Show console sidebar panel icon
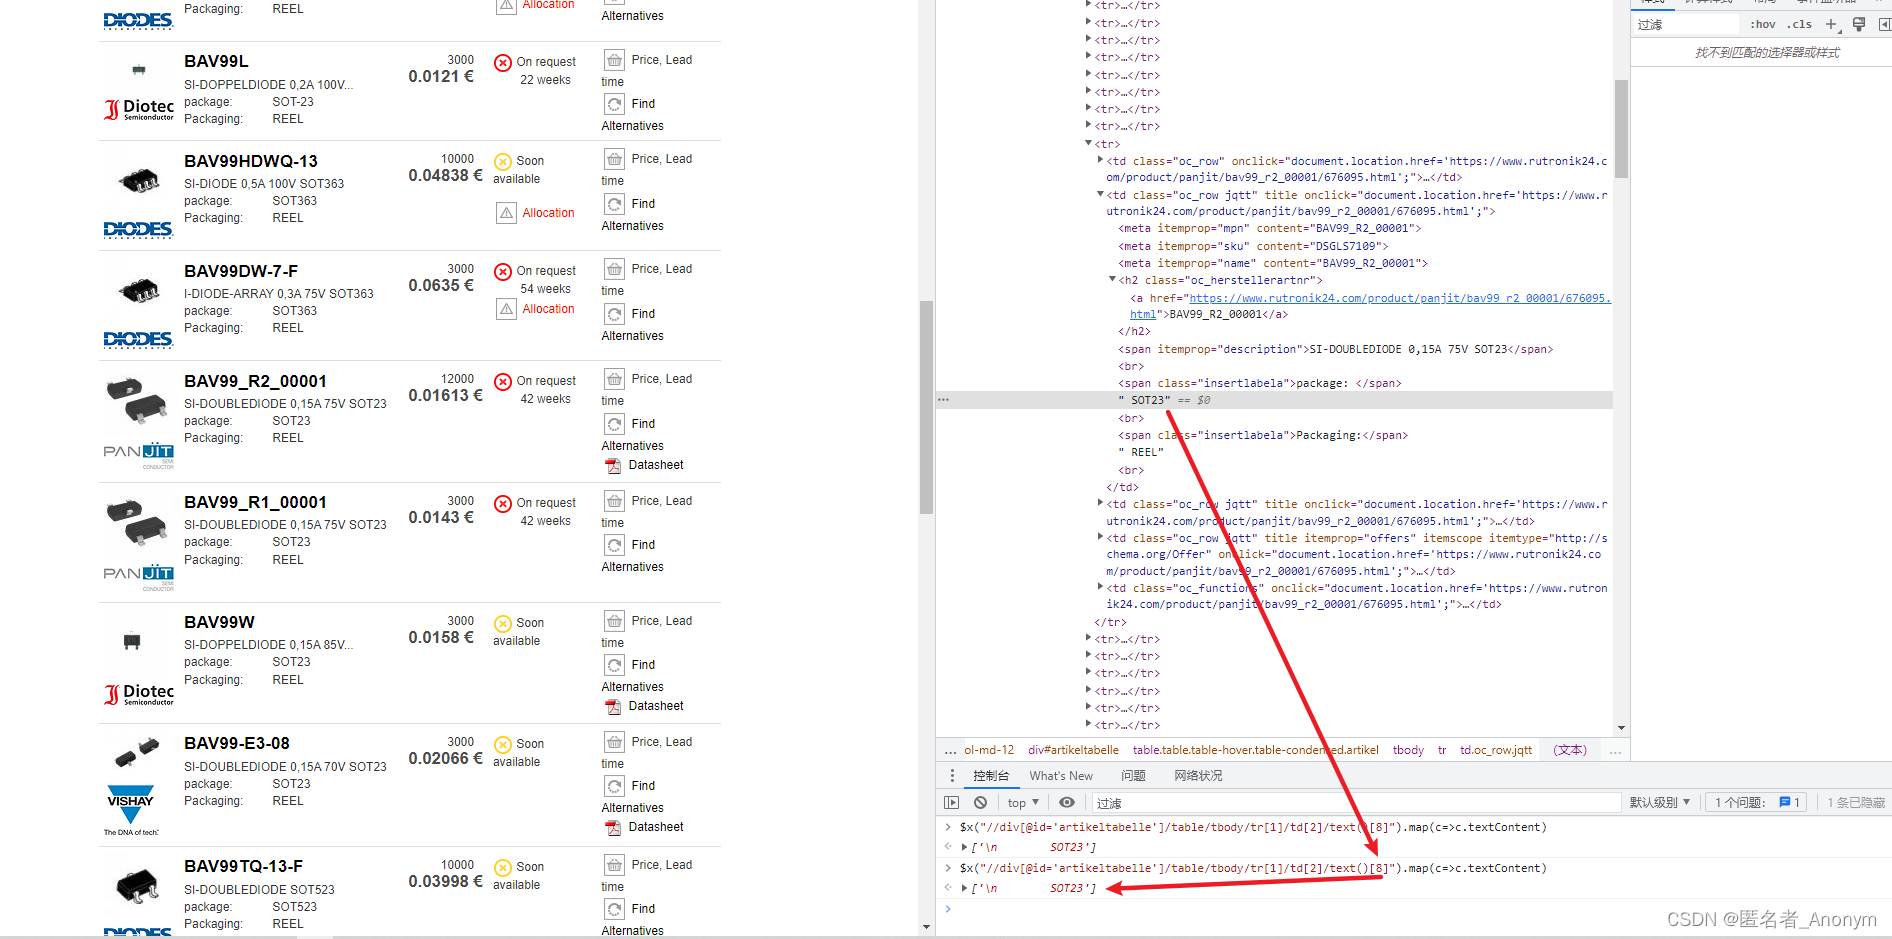Viewport: 1892px width, 939px height. [951, 802]
